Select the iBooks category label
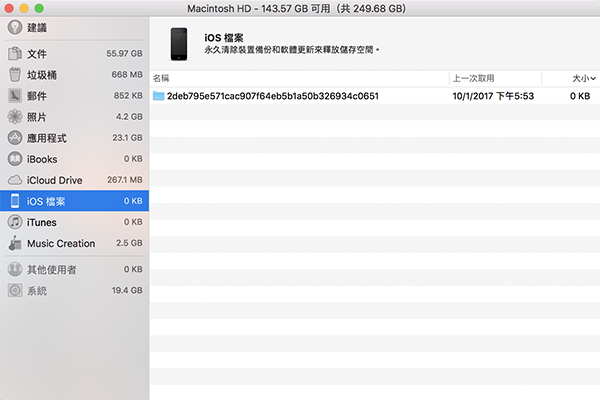Screen dimensions: 600x400 pyautogui.click(x=42, y=159)
